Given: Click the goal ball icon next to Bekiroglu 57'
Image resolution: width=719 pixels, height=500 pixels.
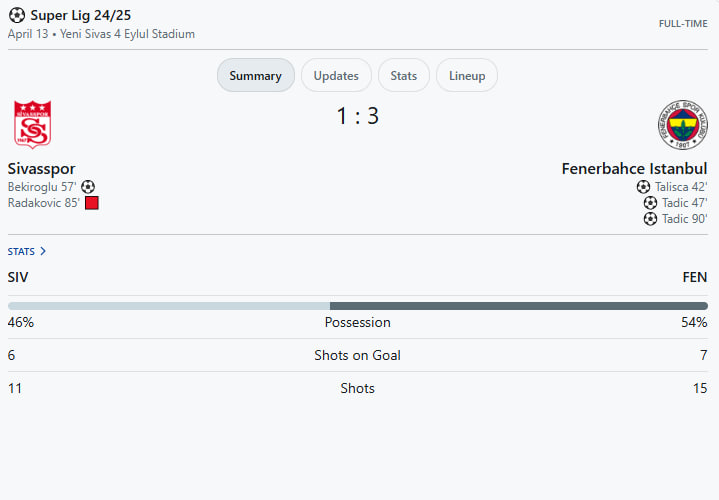Looking at the screenshot, I should (x=88, y=187).
